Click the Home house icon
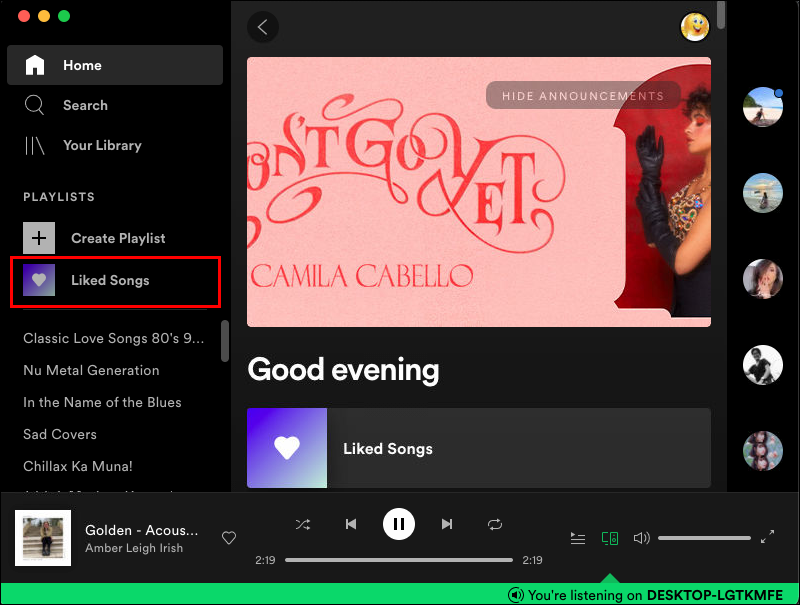The height and width of the screenshot is (605, 800). (35, 65)
